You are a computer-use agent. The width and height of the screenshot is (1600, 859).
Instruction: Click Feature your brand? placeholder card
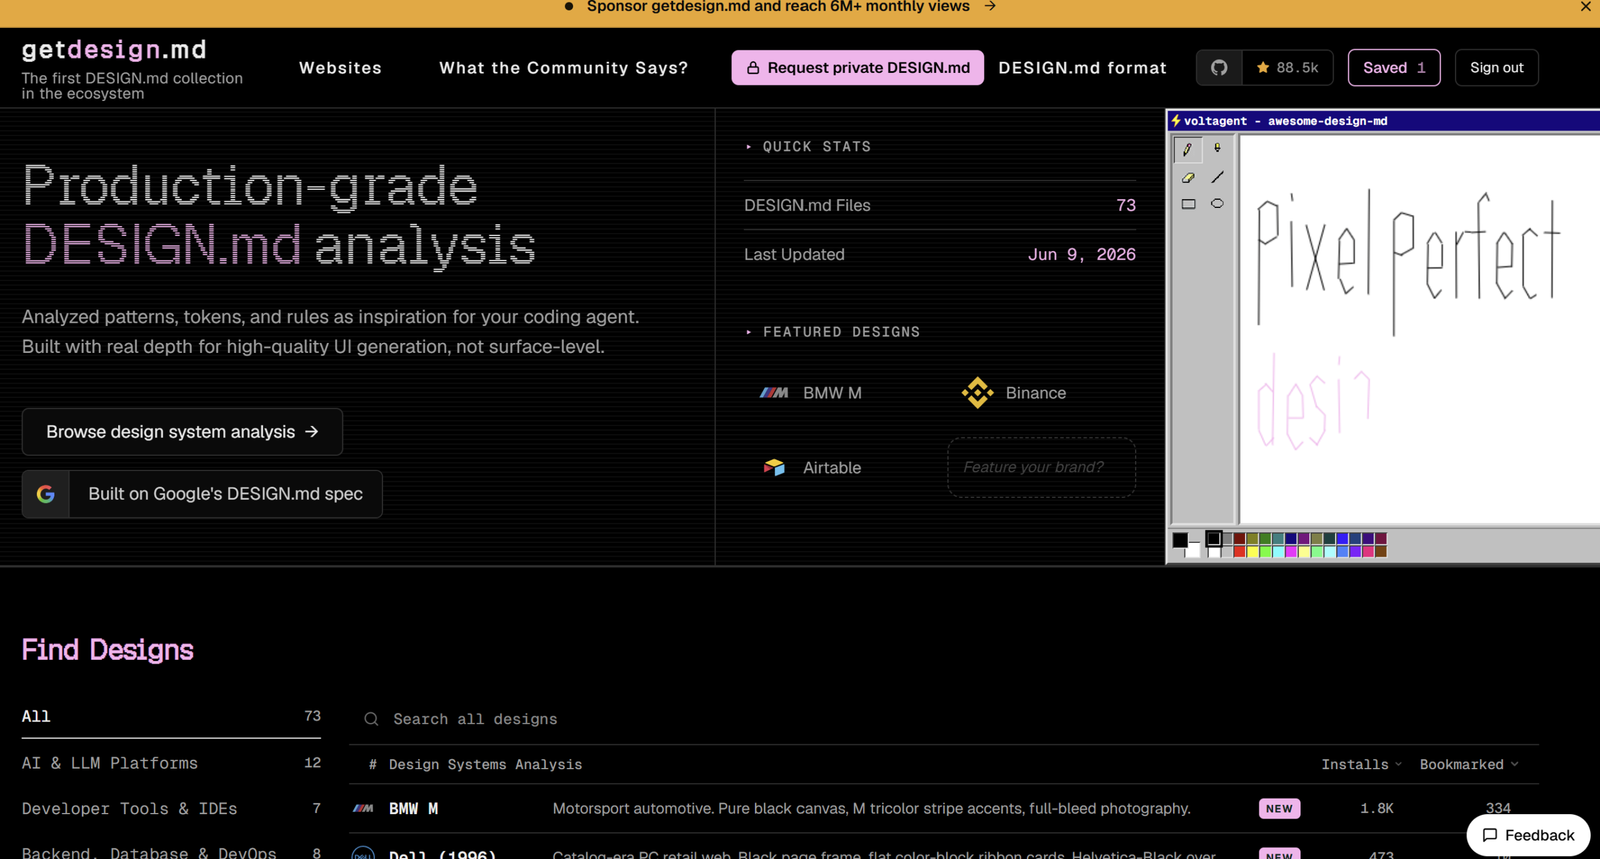coord(1041,467)
